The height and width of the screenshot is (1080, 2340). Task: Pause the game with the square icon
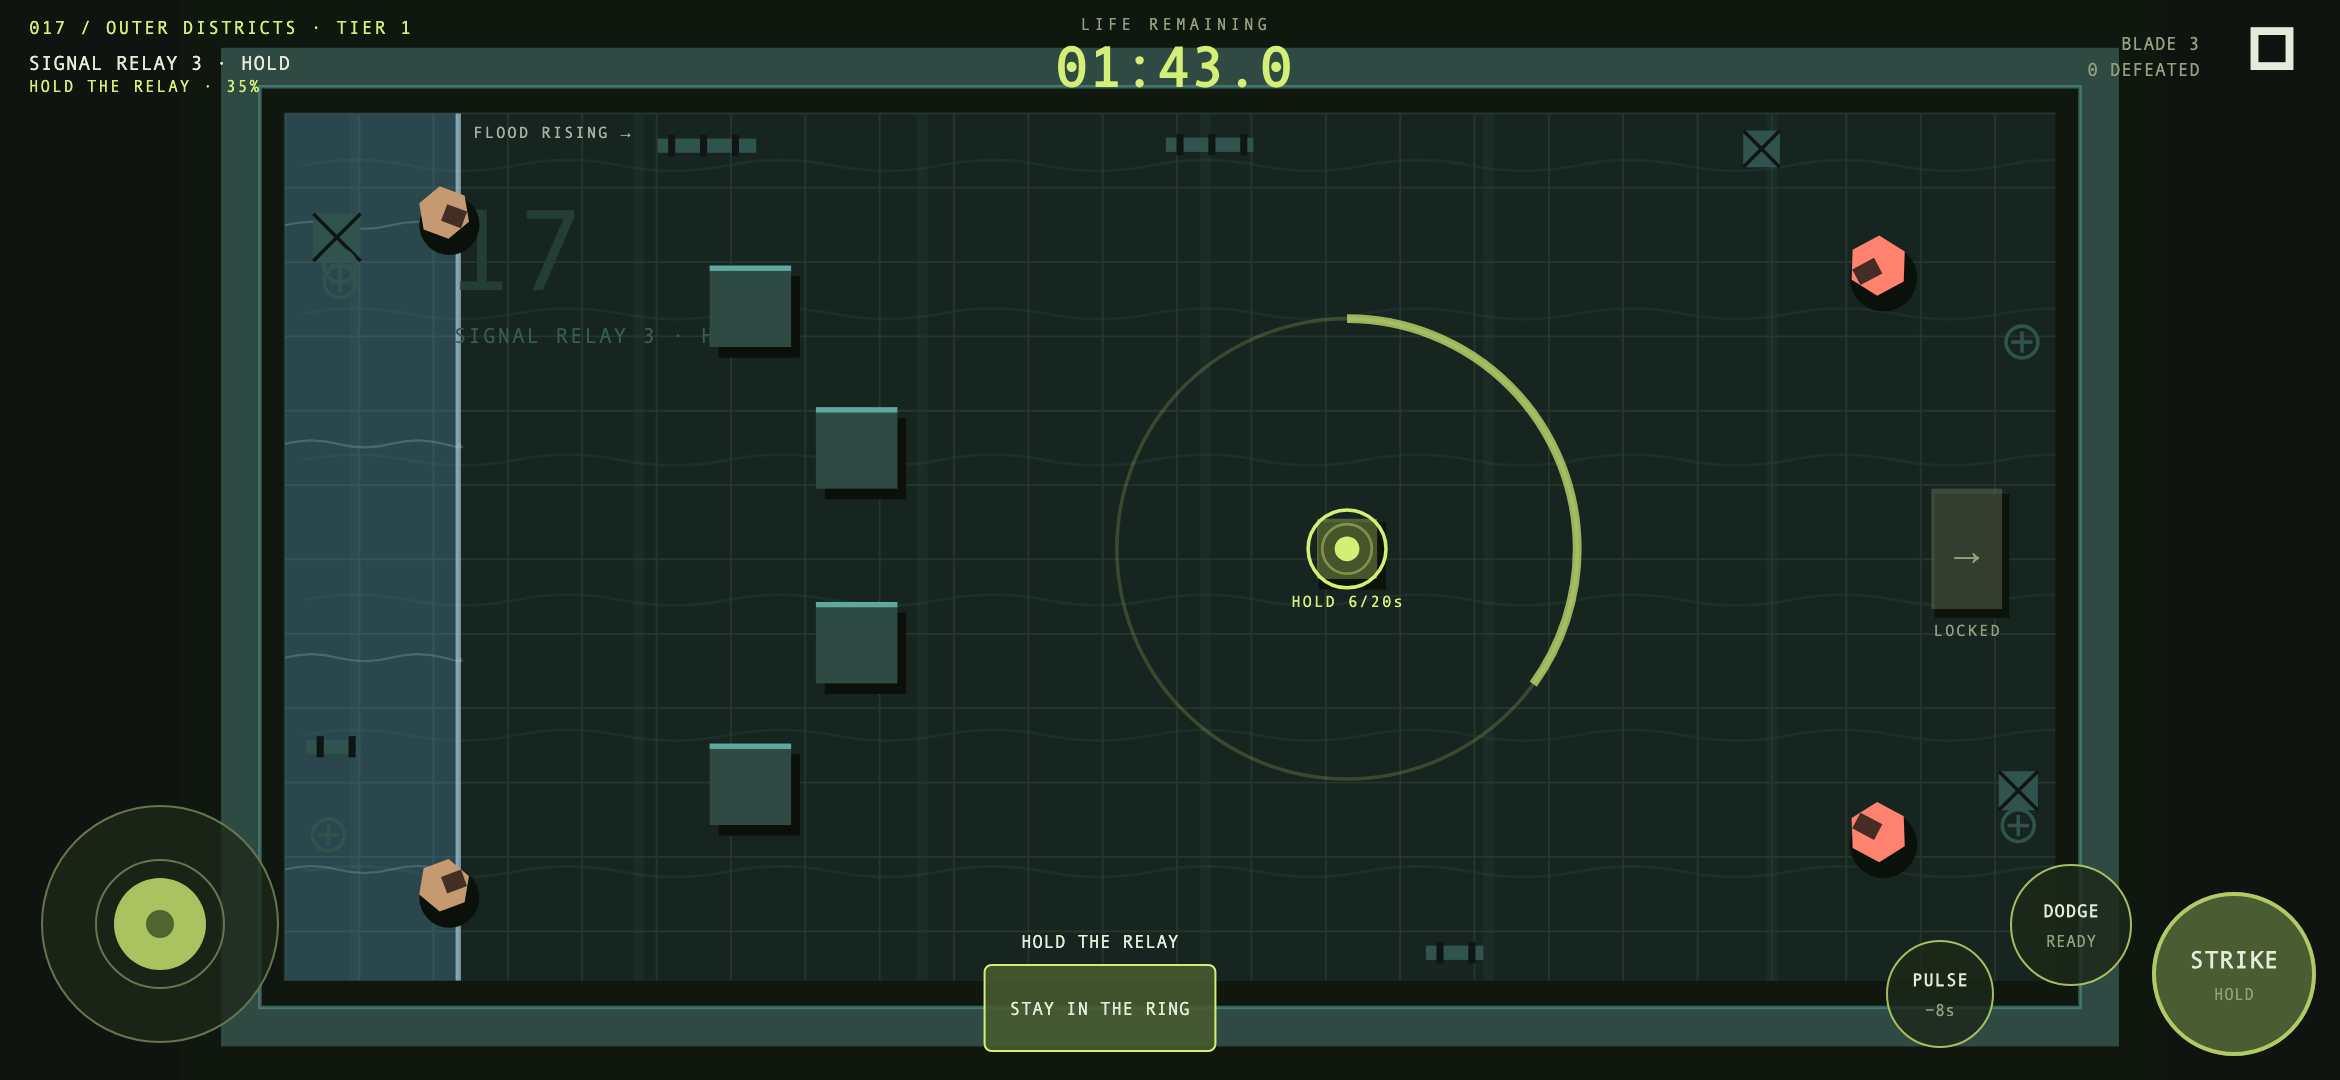[2271, 49]
